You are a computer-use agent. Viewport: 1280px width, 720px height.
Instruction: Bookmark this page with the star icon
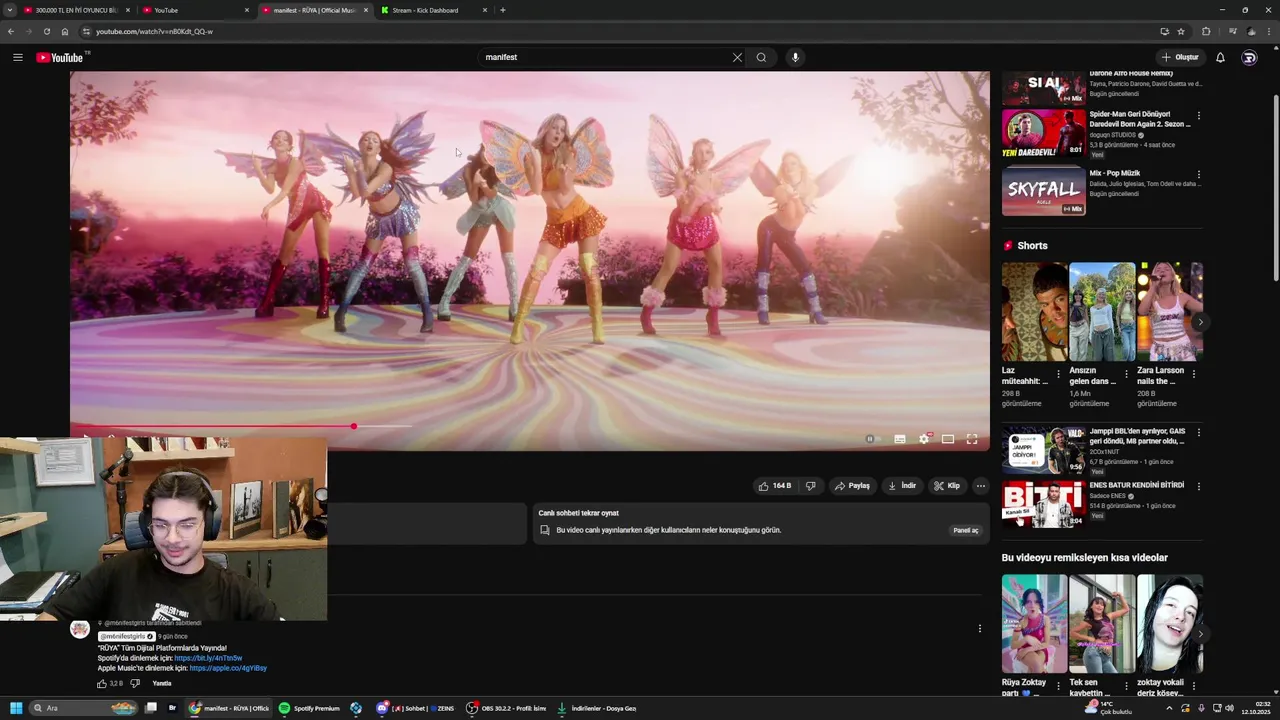[x=1181, y=31]
